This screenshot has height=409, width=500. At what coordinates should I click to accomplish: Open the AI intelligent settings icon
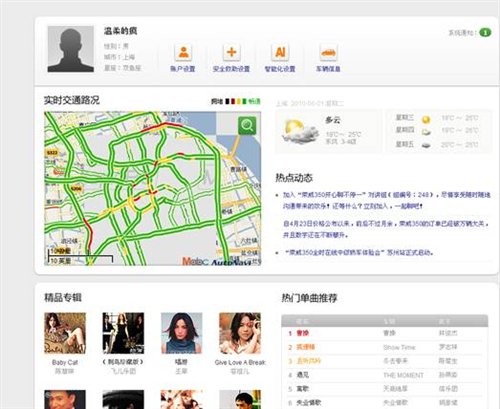[280, 52]
